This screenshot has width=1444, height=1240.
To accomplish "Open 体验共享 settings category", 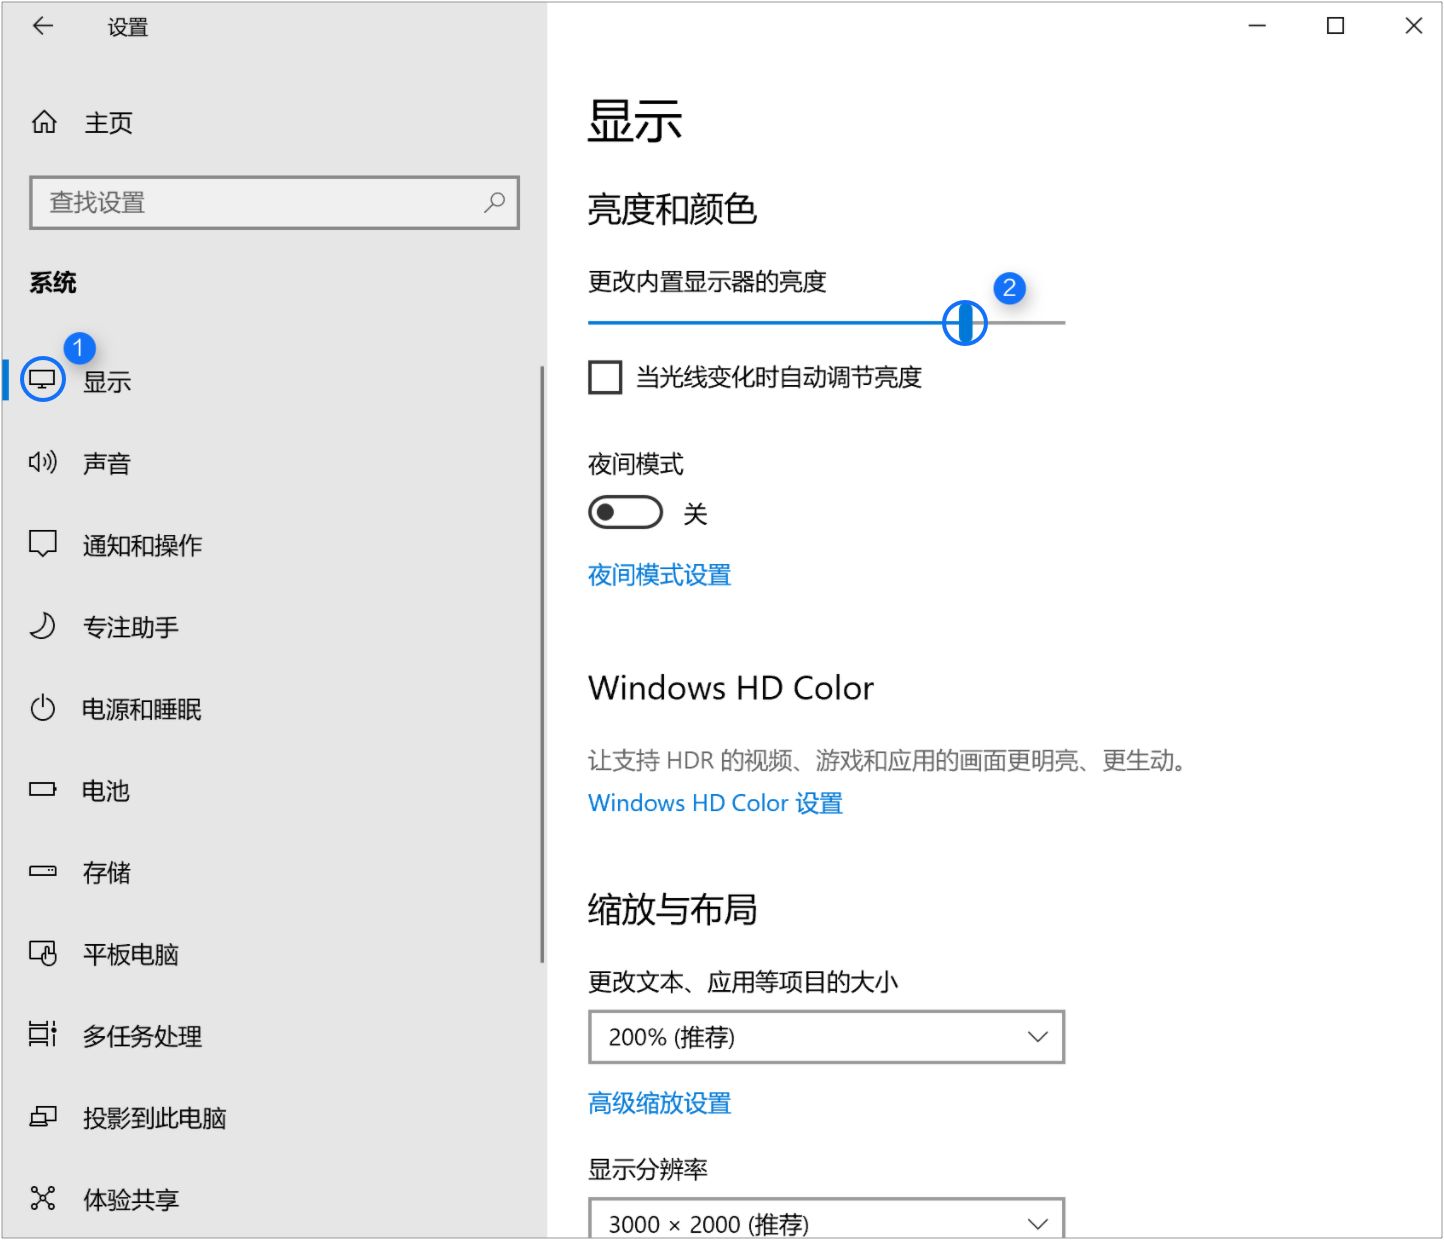I will (x=130, y=1200).
